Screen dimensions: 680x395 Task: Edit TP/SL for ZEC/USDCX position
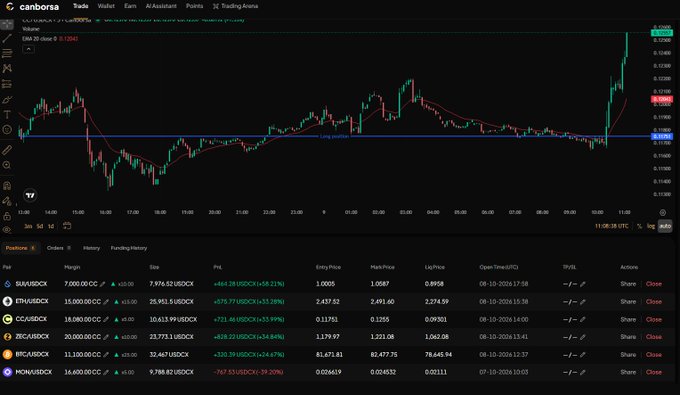coord(583,337)
